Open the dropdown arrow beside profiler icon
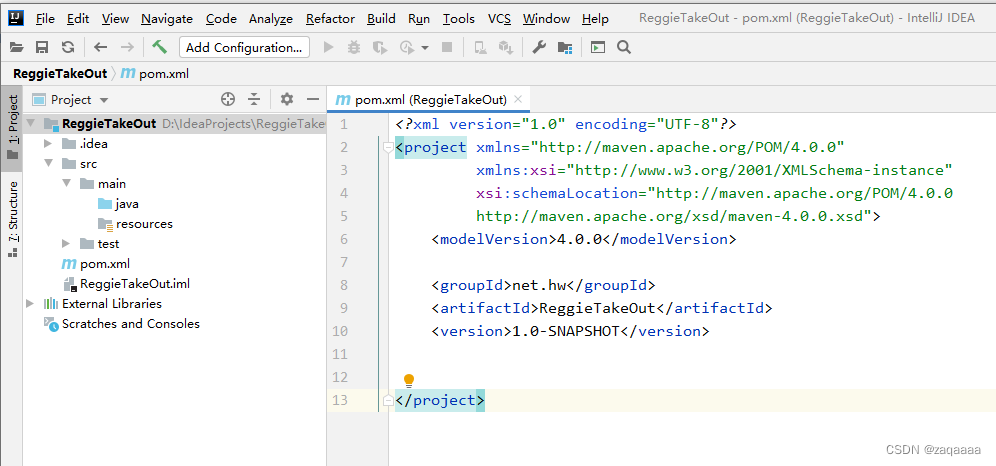 coord(424,48)
